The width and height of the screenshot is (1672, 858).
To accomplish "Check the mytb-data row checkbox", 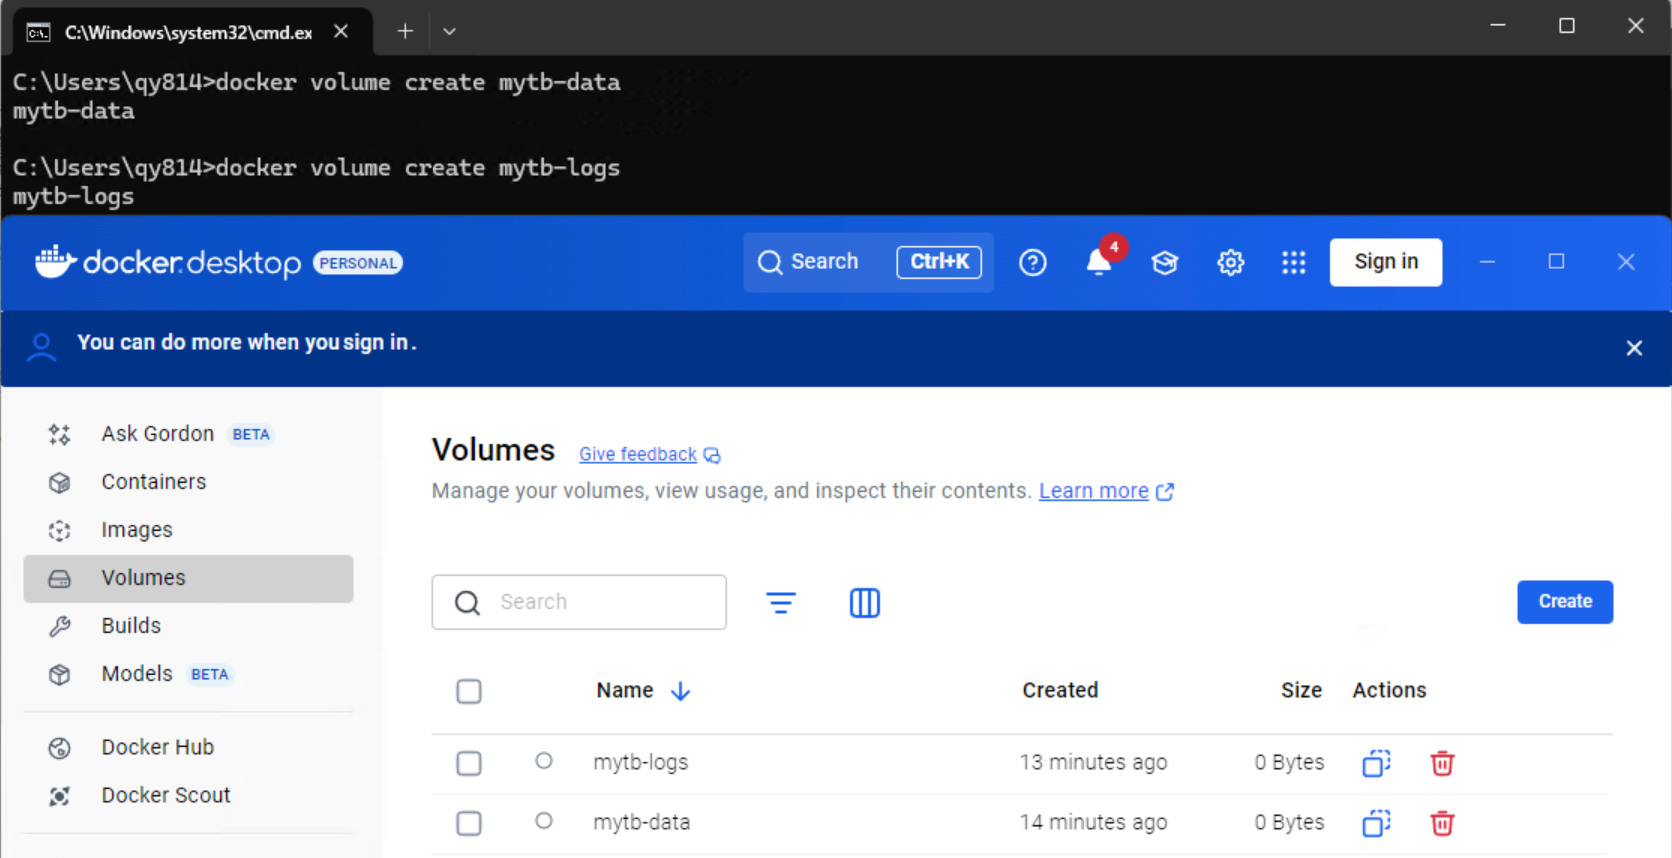I will [x=469, y=823].
